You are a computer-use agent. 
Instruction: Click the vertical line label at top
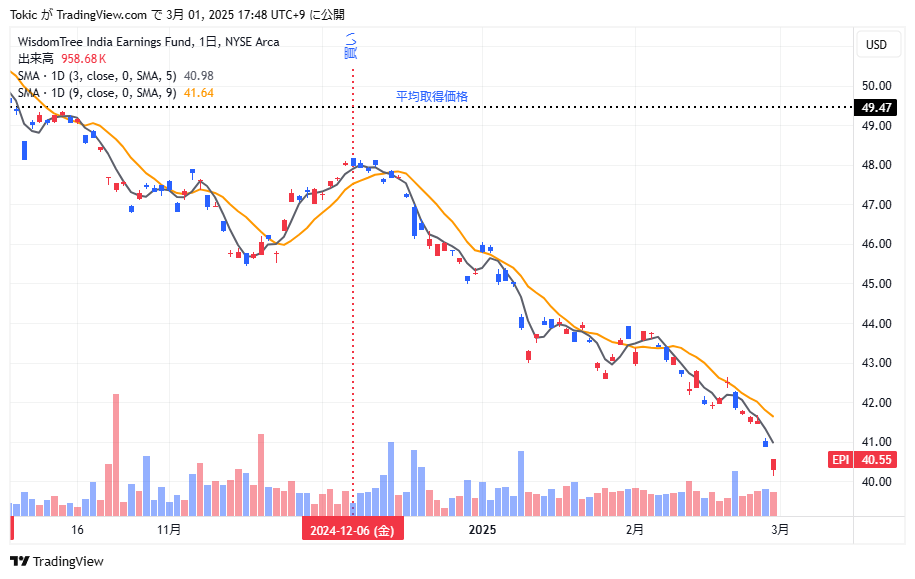(x=350, y=46)
